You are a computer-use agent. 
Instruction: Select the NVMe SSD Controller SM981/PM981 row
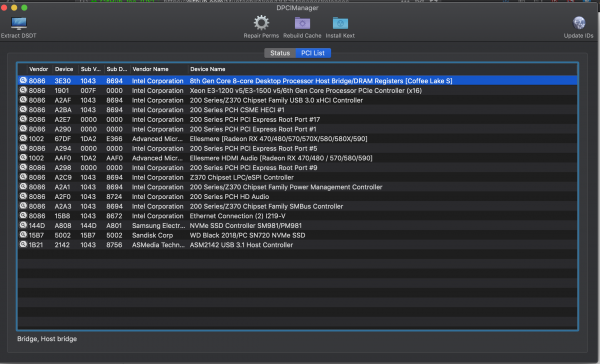[297, 225]
